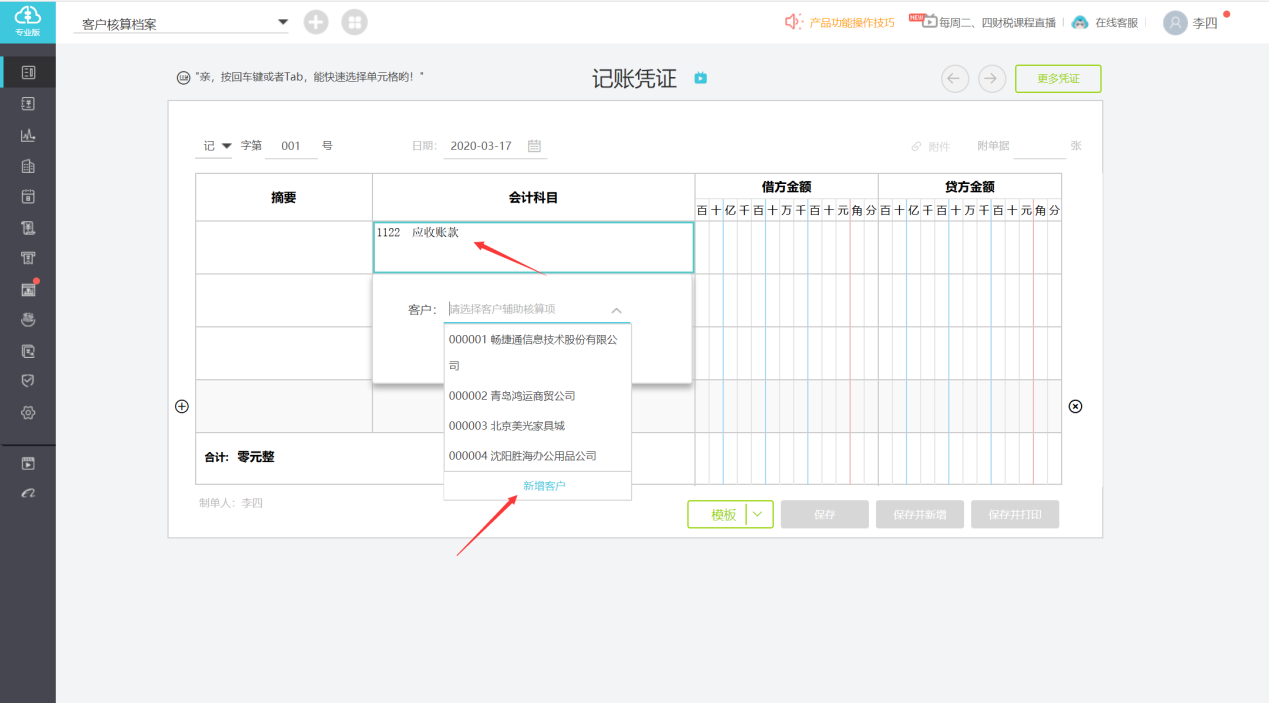
Task: Click the settings gear in sidebar
Action: (x=28, y=413)
